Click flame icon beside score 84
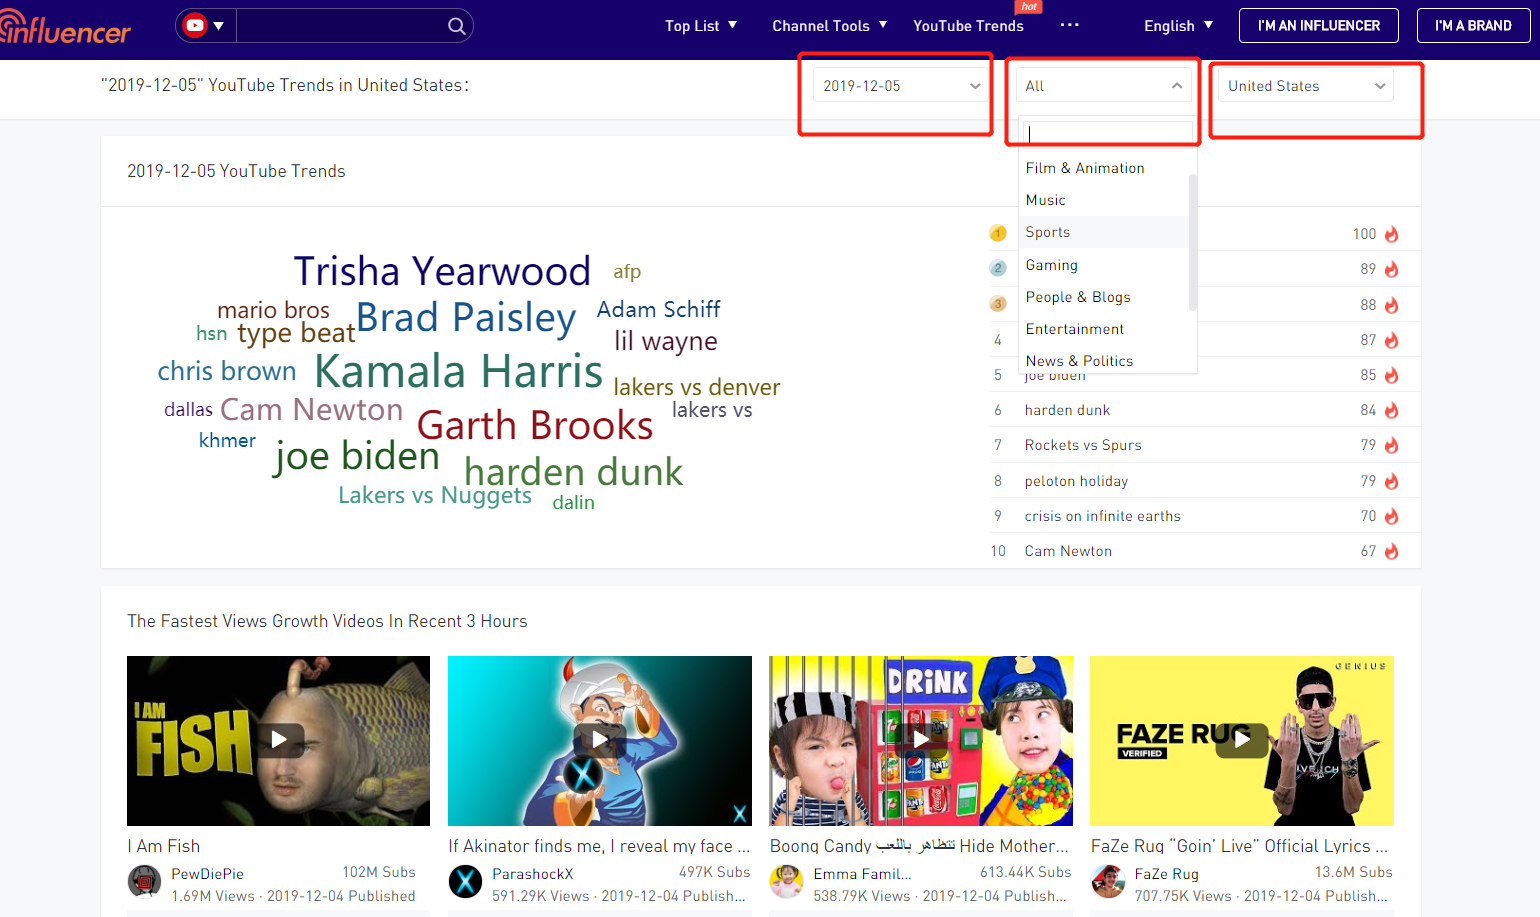Viewport: 1540px width, 917px height. (x=1391, y=410)
